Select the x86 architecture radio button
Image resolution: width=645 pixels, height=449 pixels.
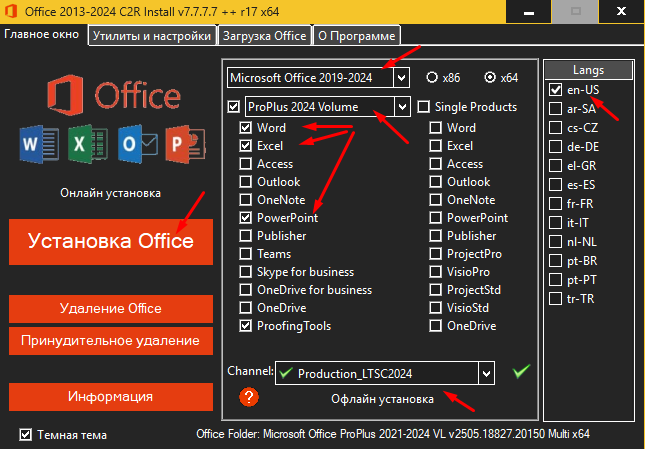[x=432, y=77]
